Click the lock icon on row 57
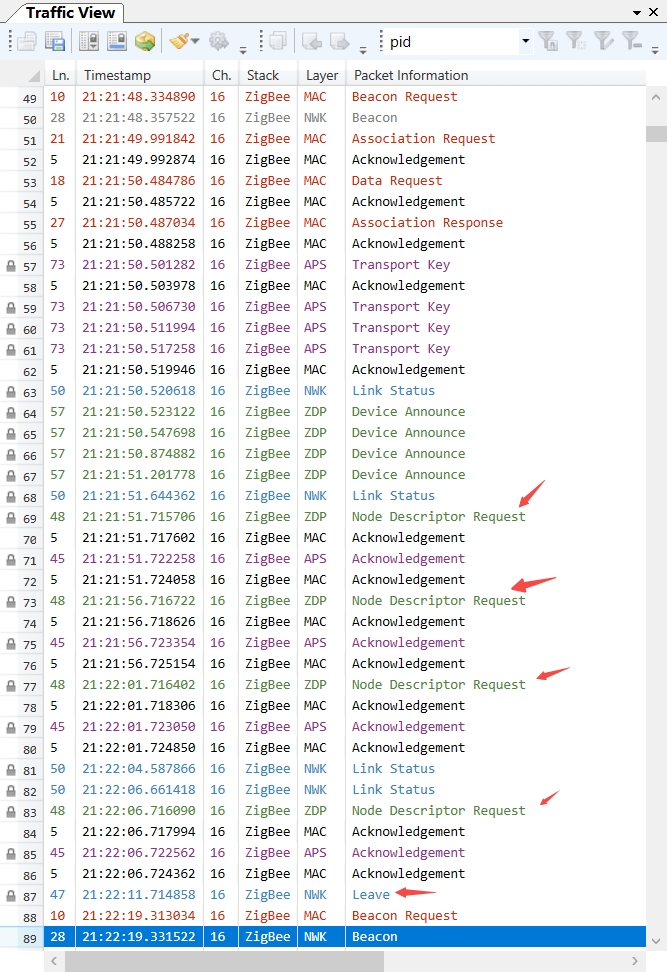Image resolution: width=667 pixels, height=972 pixels. tap(11, 267)
